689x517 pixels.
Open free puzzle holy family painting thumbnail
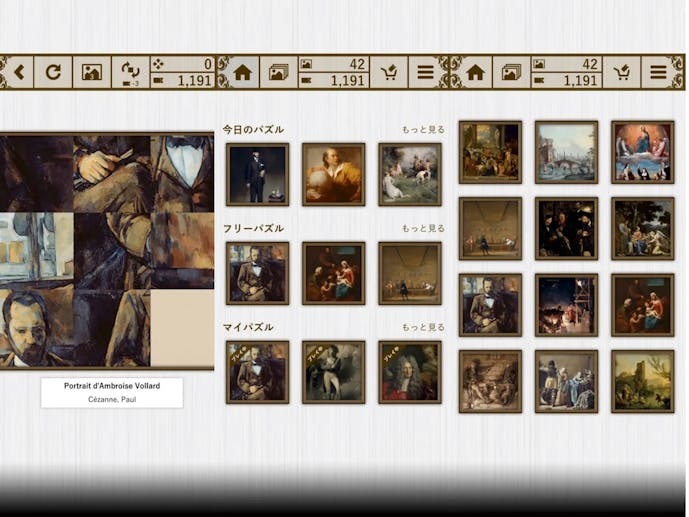point(334,273)
